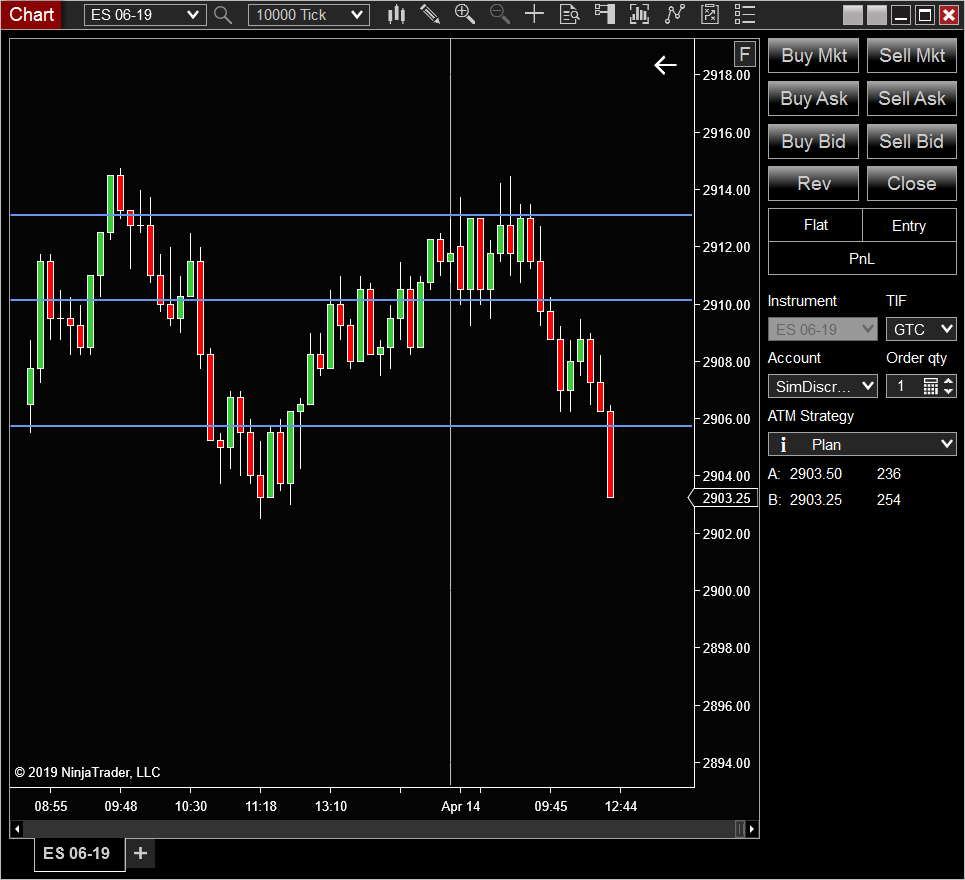Click the bid price 2903.25 in panel
This screenshot has width=965, height=880.
point(815,500)
